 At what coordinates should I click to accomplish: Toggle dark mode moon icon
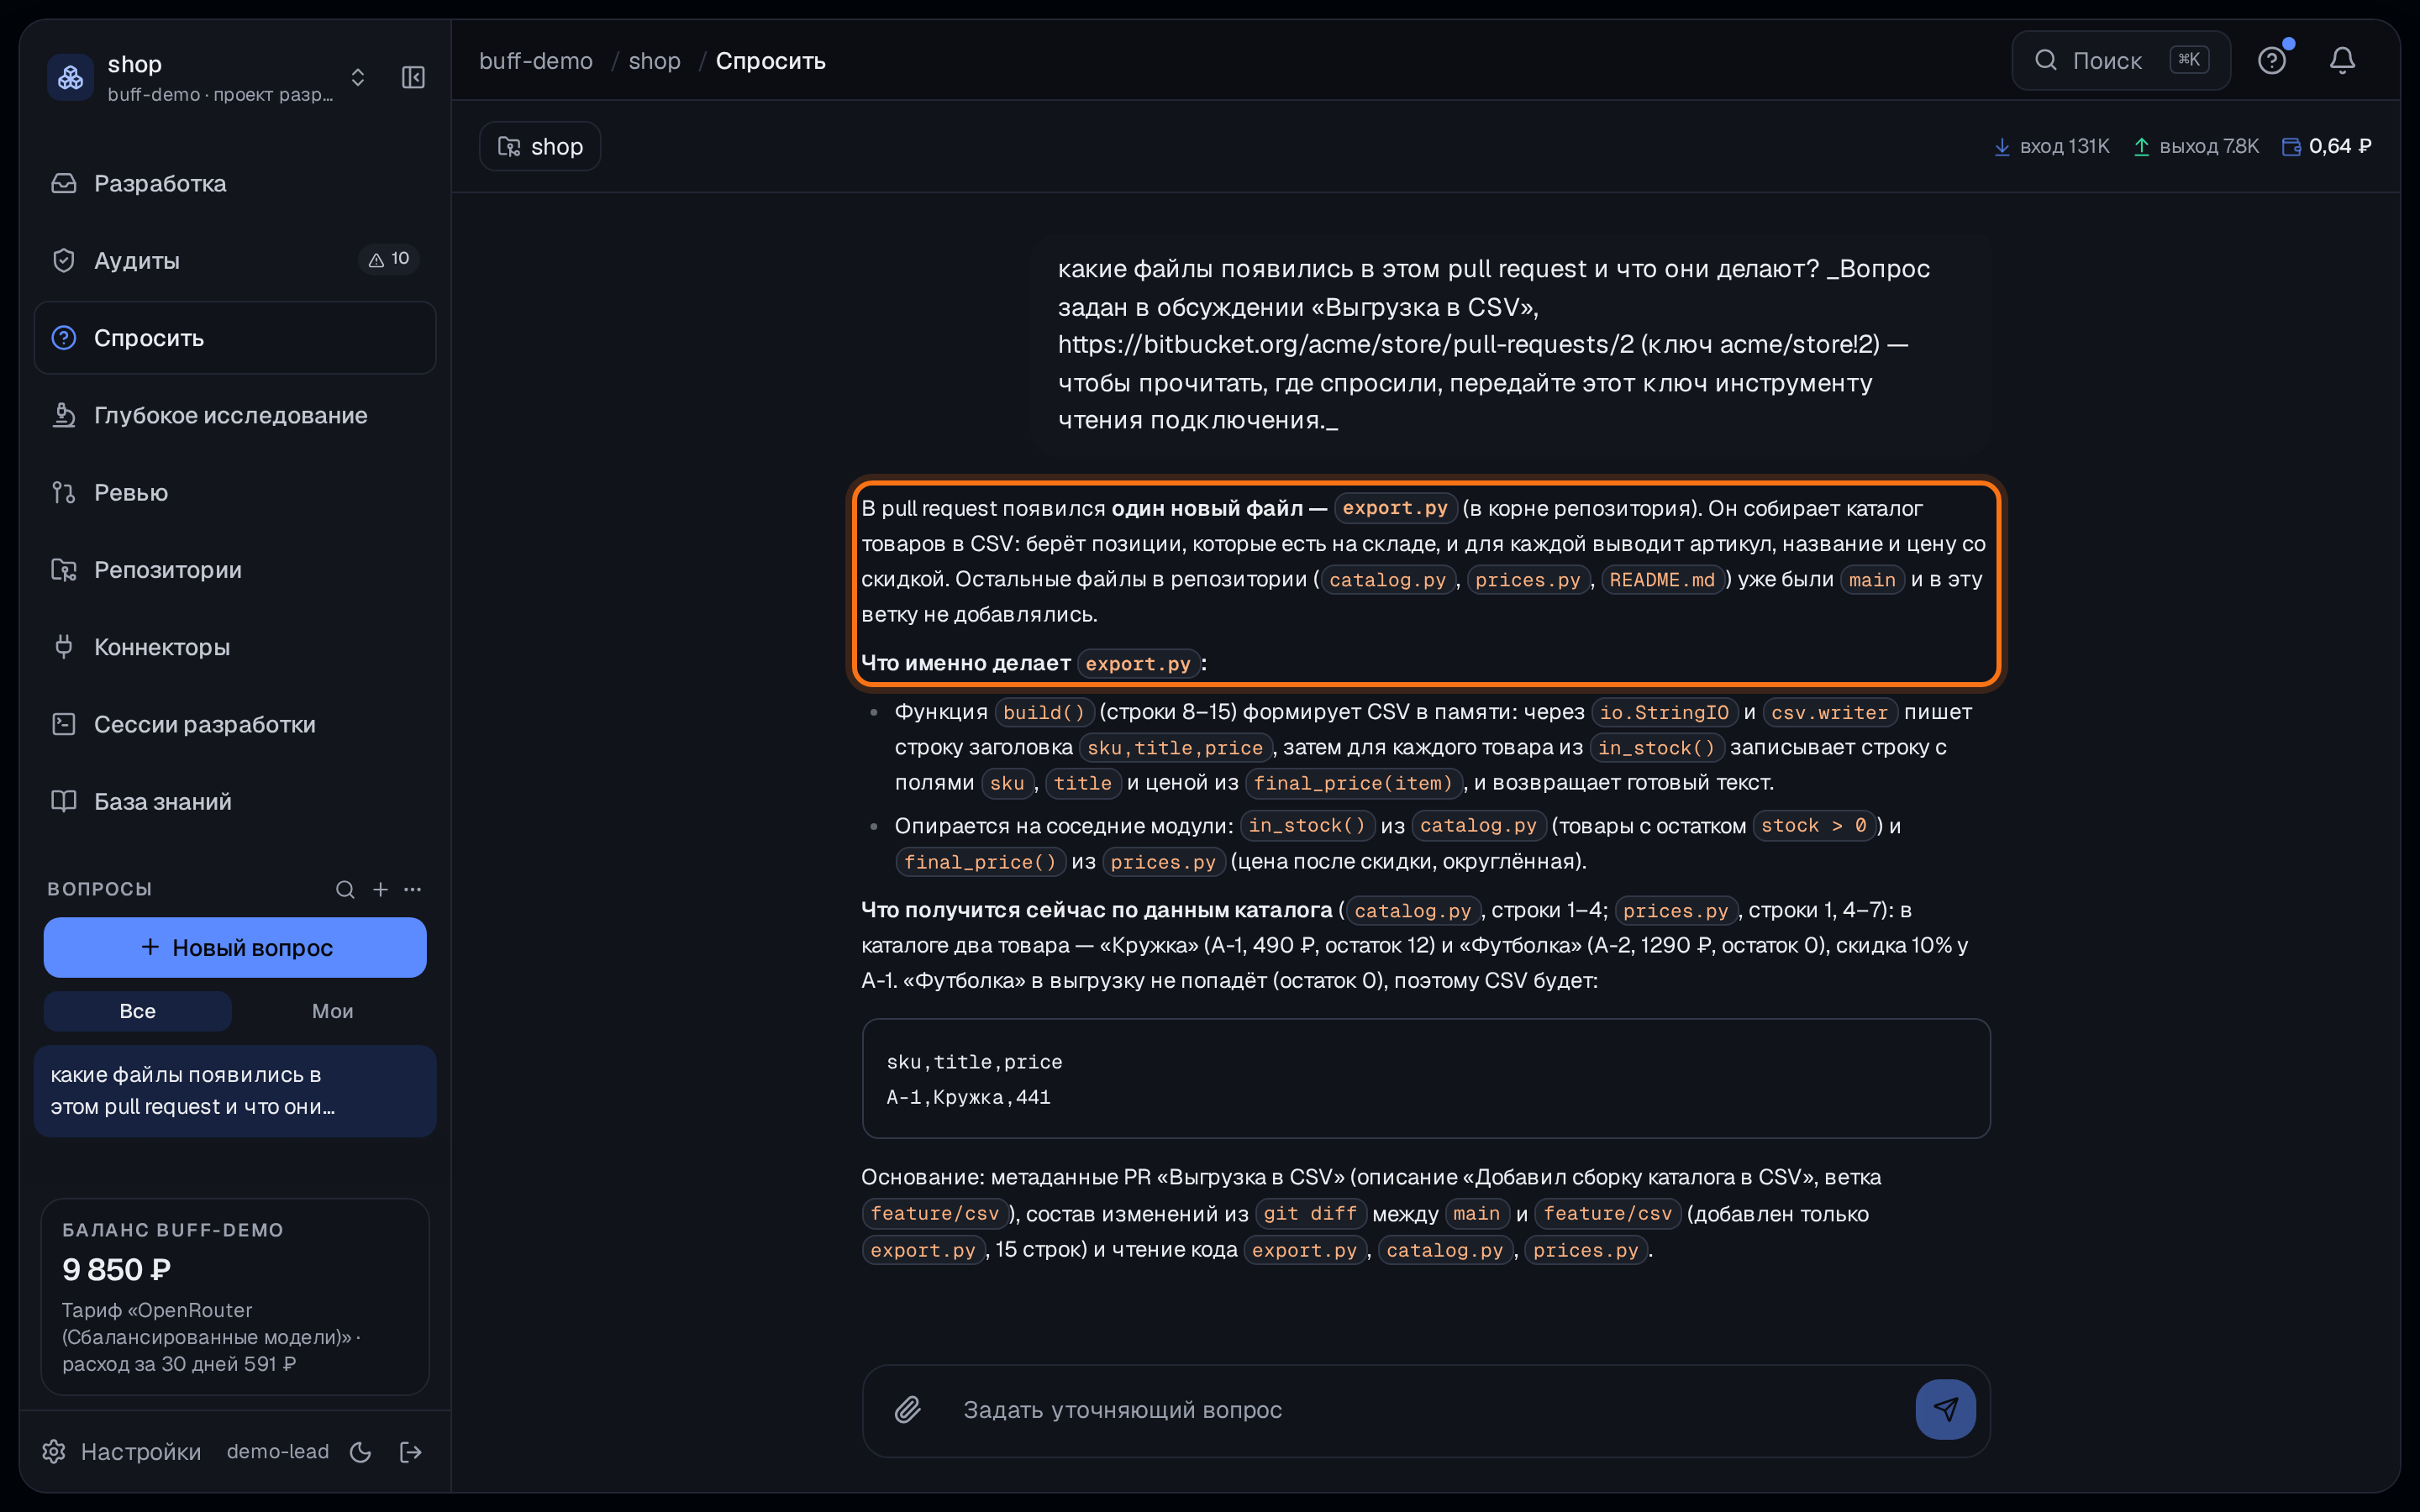pyautogui.click(x=361, y=1452)
